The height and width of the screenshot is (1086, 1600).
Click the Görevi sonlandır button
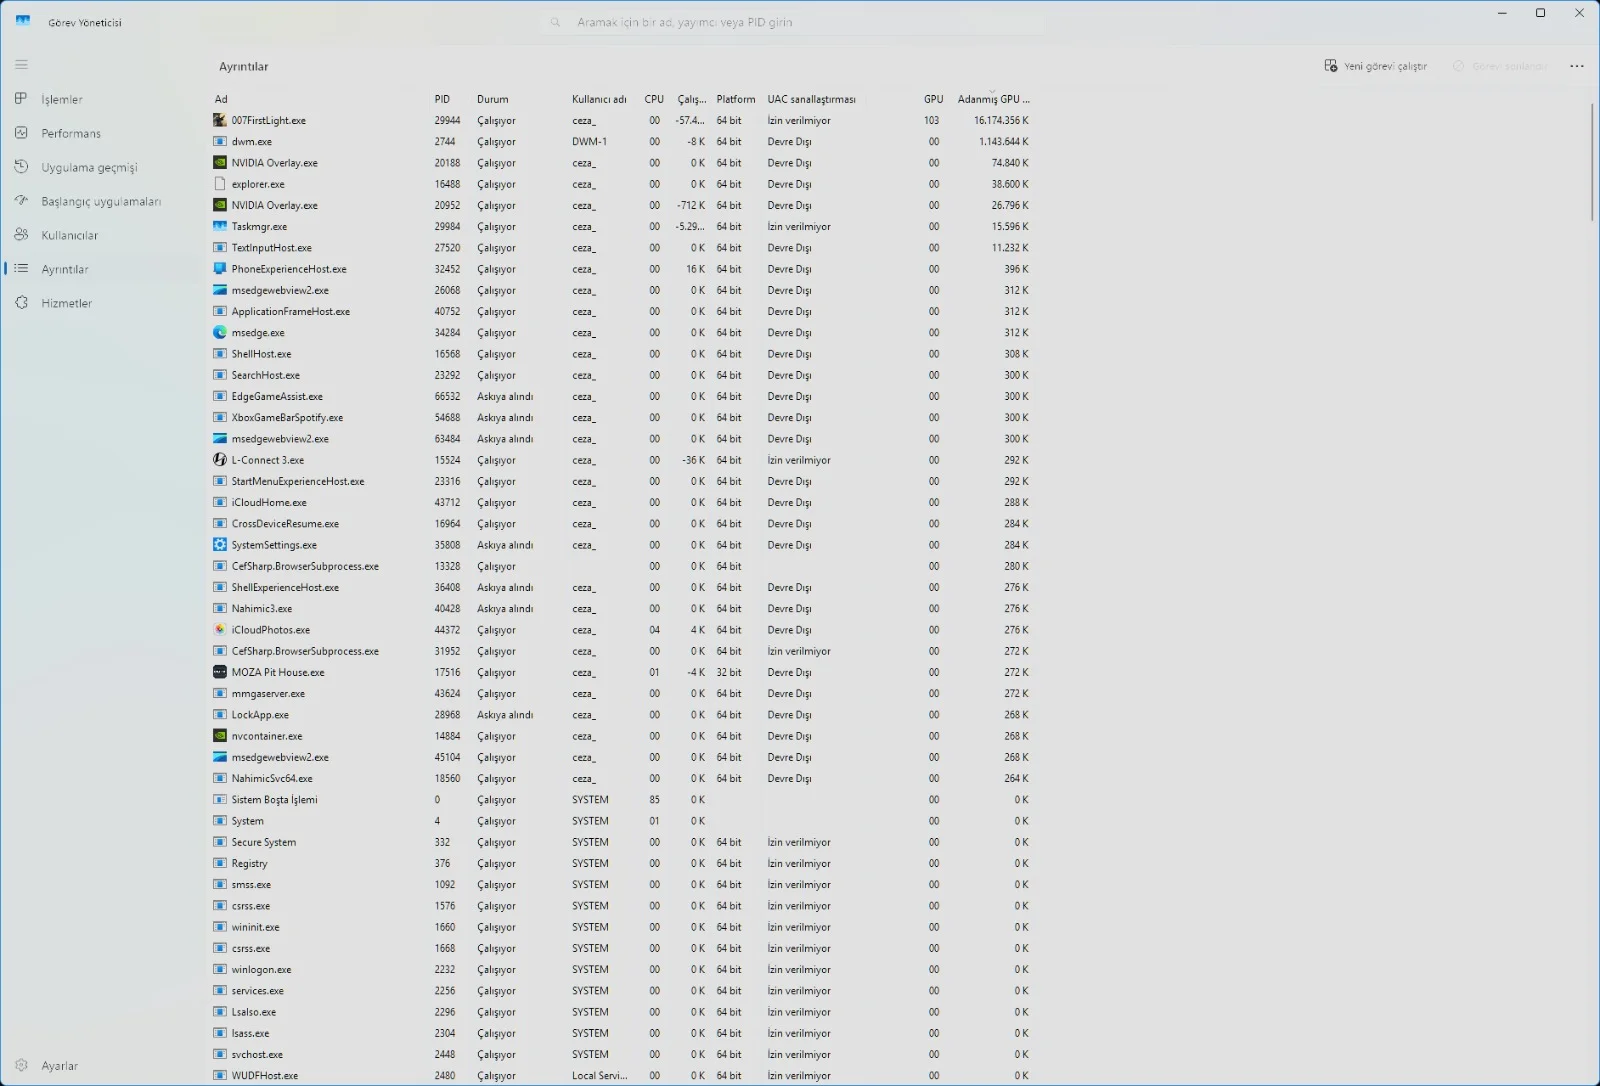point(1501,66)
